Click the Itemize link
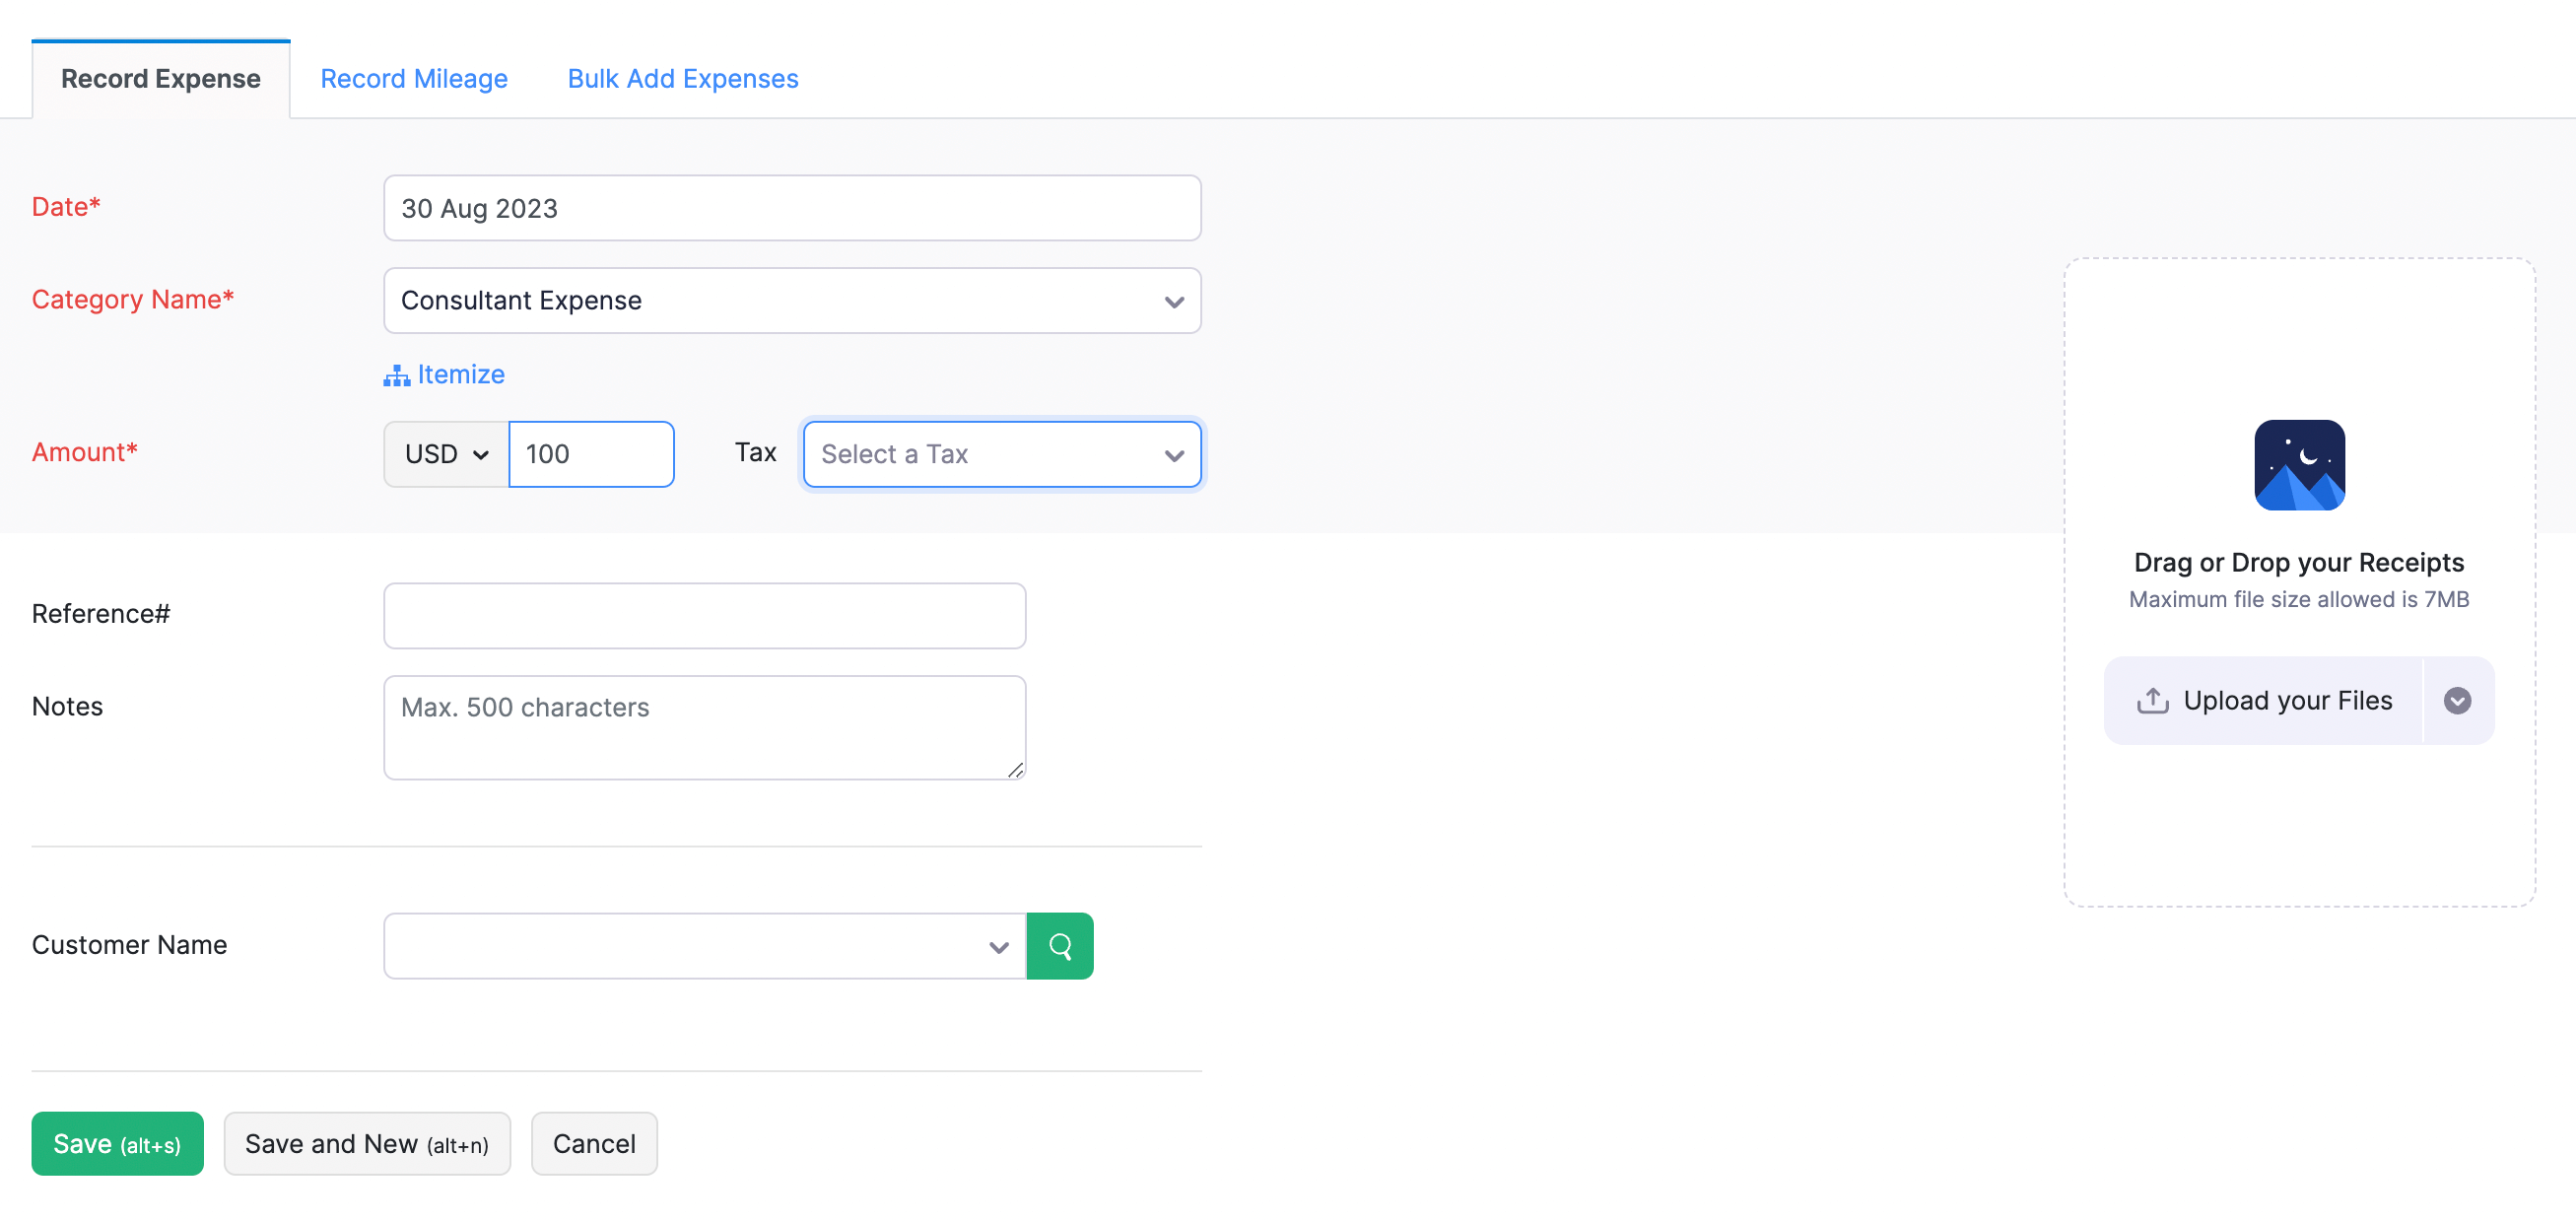 [460, 374]
